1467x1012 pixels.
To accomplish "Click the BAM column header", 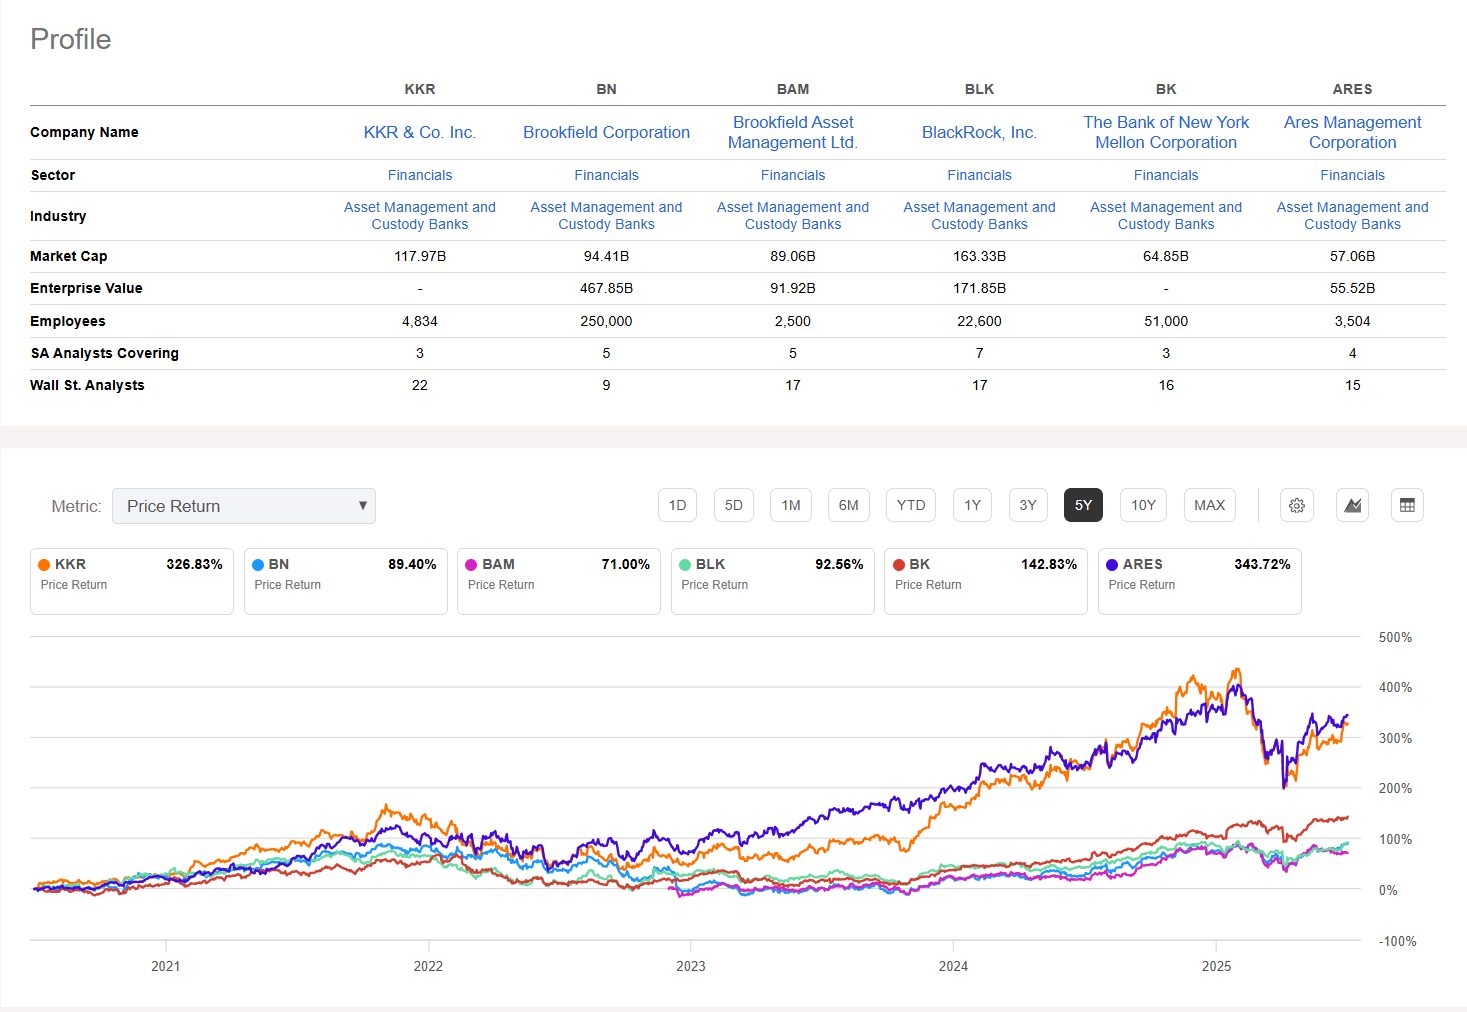I will [793, 89].
